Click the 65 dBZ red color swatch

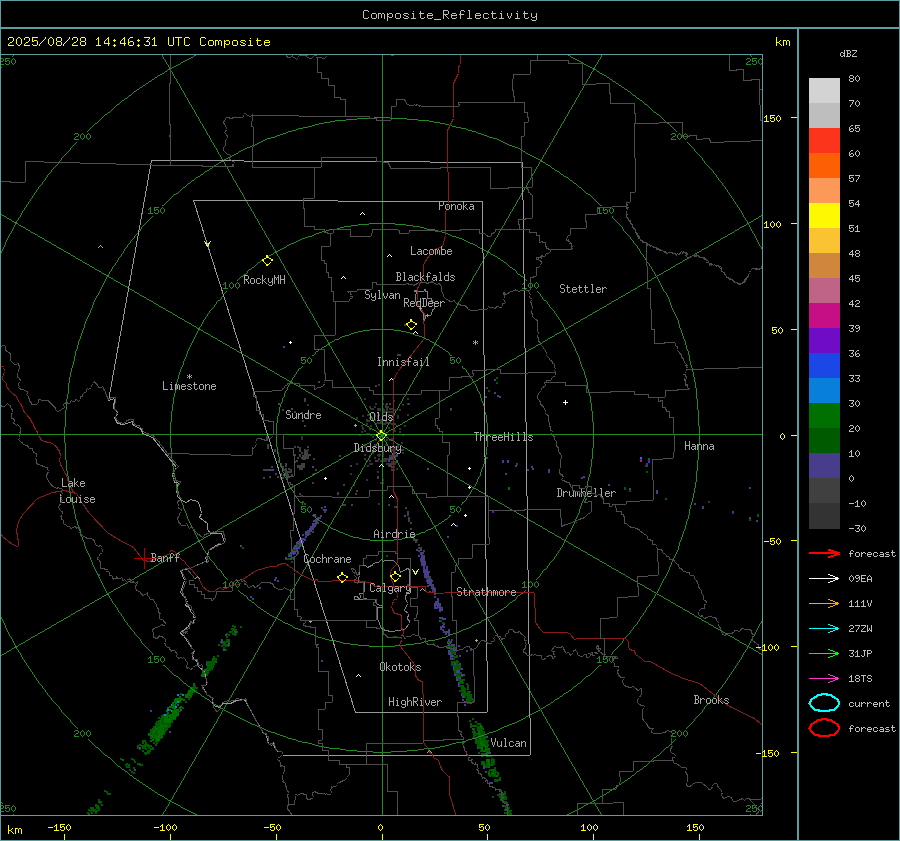(824, 141)
